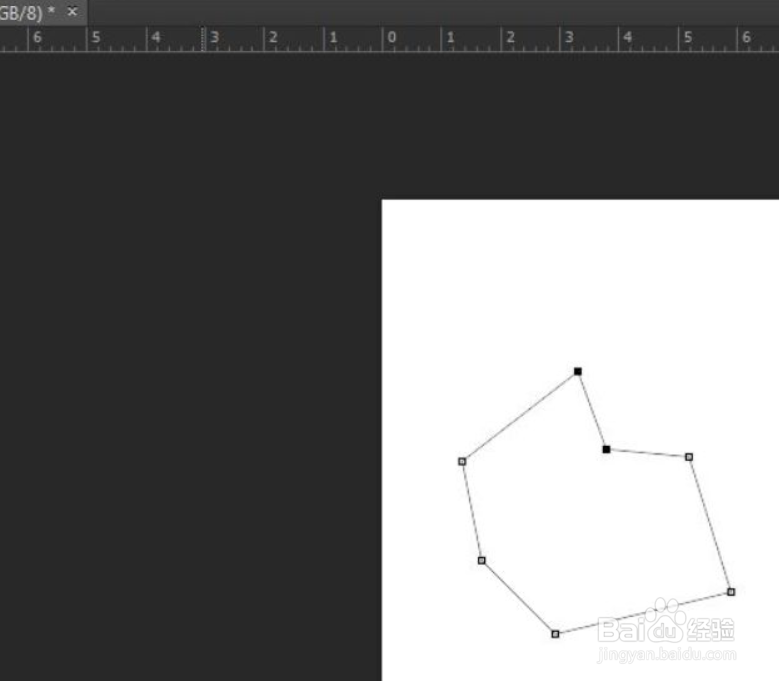The height and width of the screenshot is (681, 779).
Task: Click the ruler's 0 origin mark
Action: point(391,37)
